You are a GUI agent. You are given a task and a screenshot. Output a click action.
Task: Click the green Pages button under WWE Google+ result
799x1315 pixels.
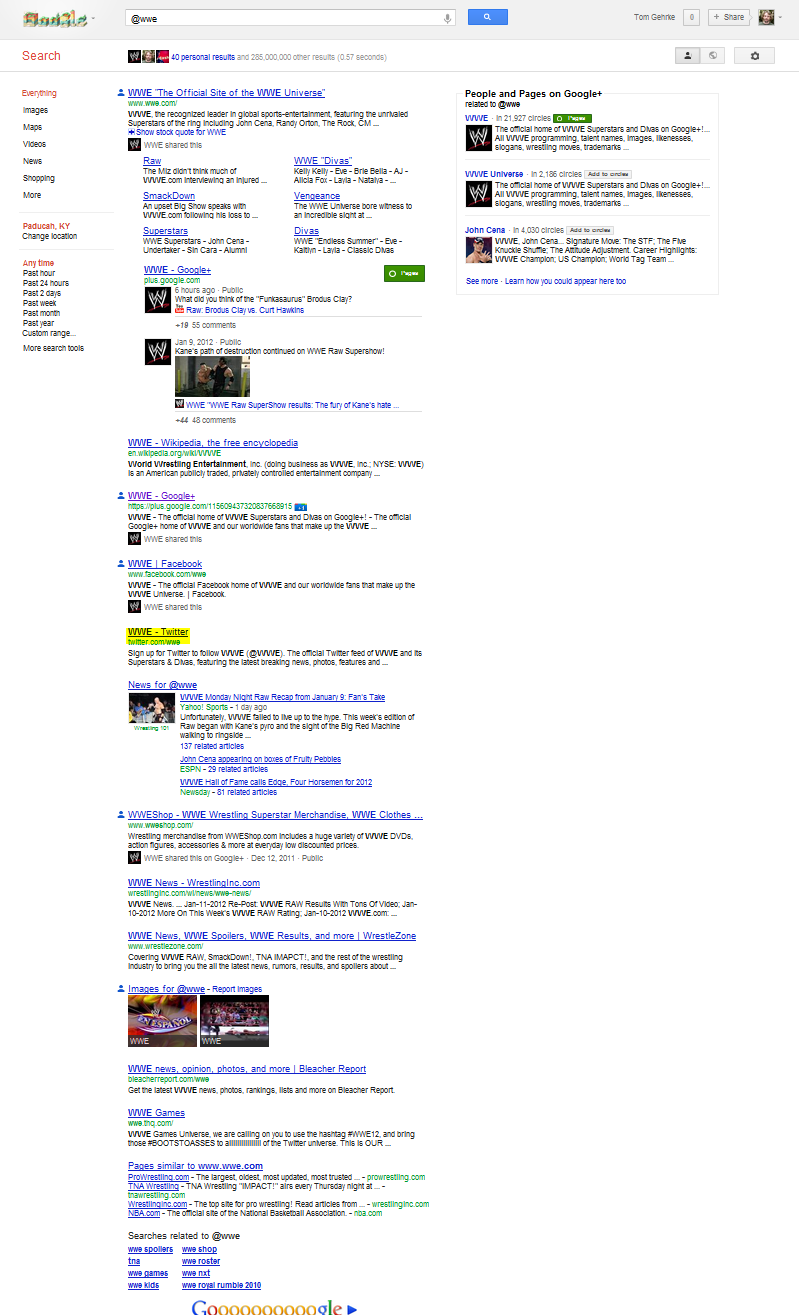(404, 273)
